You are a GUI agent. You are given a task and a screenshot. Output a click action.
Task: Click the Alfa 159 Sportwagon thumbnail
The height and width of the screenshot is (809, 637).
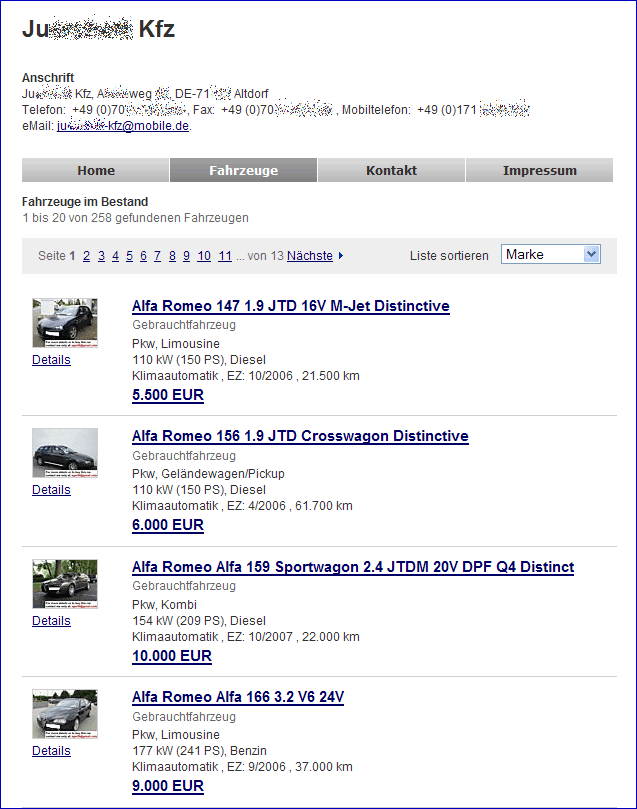click(65, 584)
